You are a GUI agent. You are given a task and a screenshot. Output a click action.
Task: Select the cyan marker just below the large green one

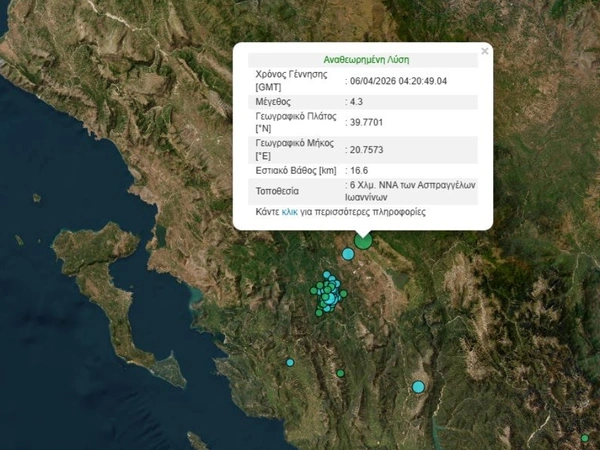(348, 254)
